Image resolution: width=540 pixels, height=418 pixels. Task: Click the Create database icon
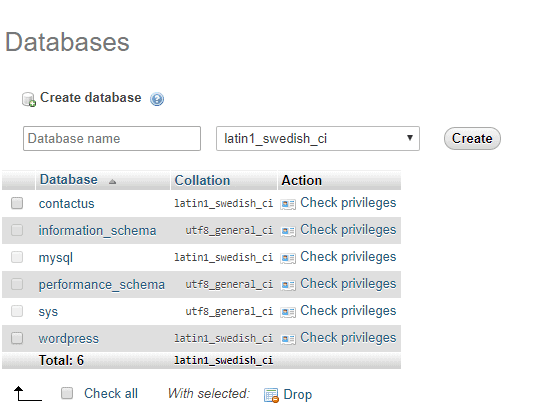pos(29,100)
